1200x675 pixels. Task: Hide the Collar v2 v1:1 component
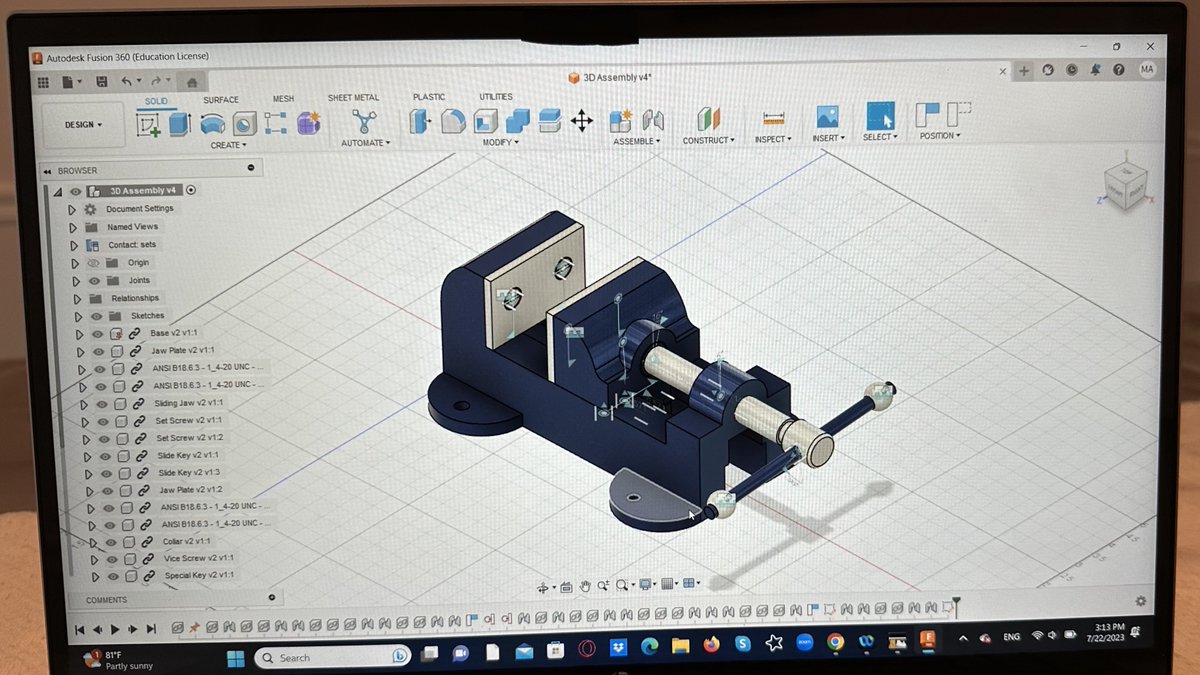click(x=111, y=542)
